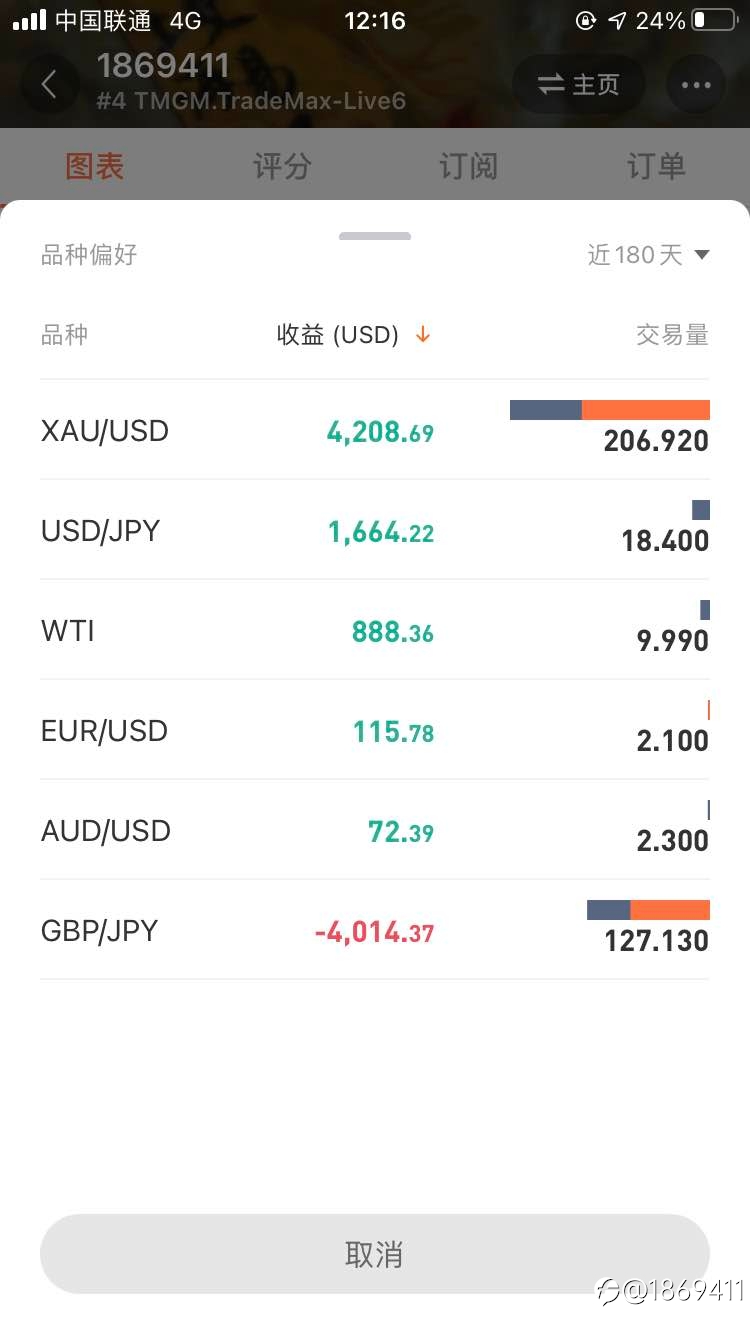Open the 订阅 tab
Screen dimensions: 750x1334
click(468, 166)
